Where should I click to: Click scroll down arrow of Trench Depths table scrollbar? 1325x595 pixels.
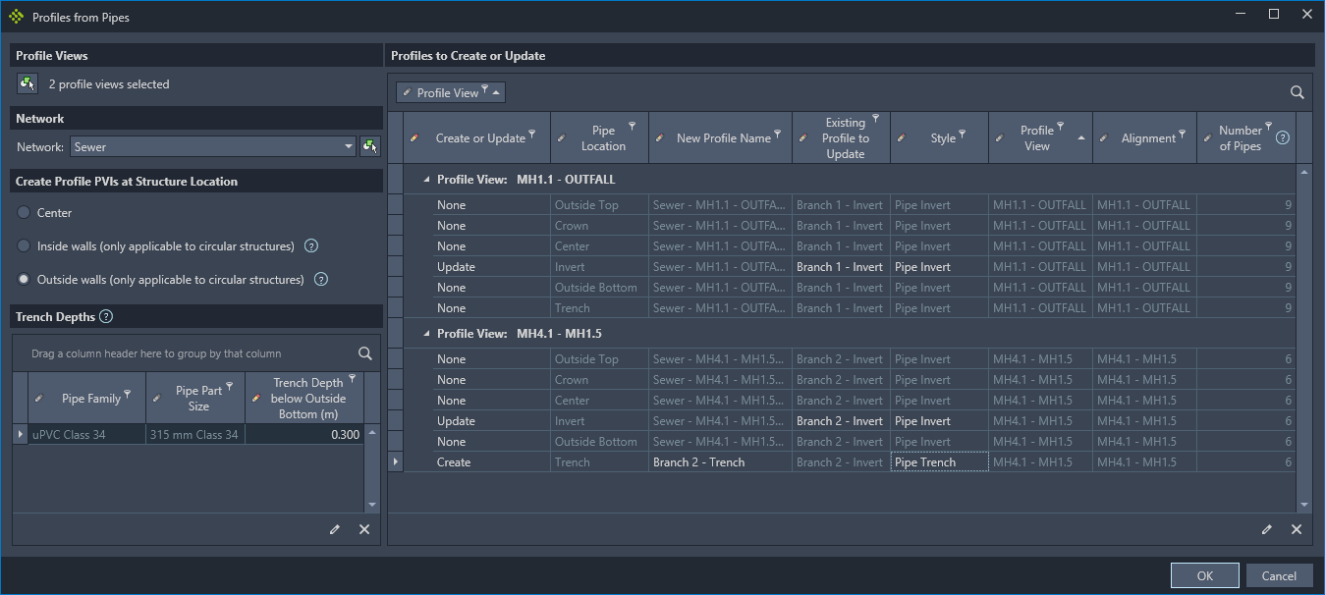point(372,505)
